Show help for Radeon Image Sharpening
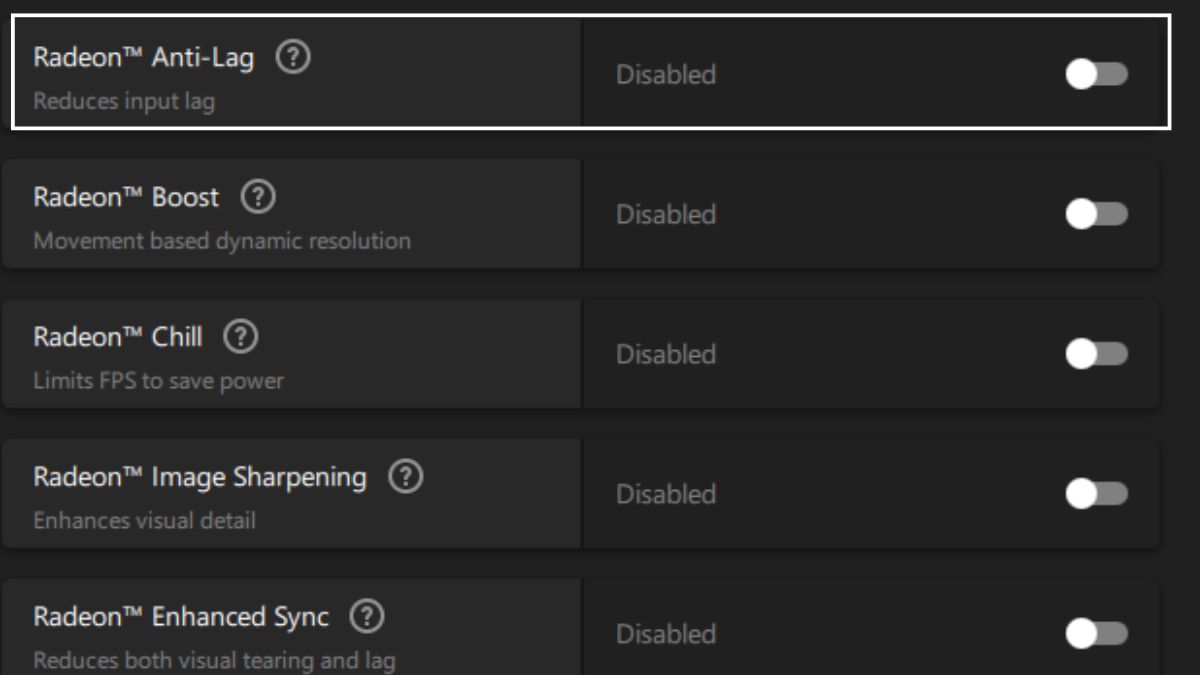 405,477
